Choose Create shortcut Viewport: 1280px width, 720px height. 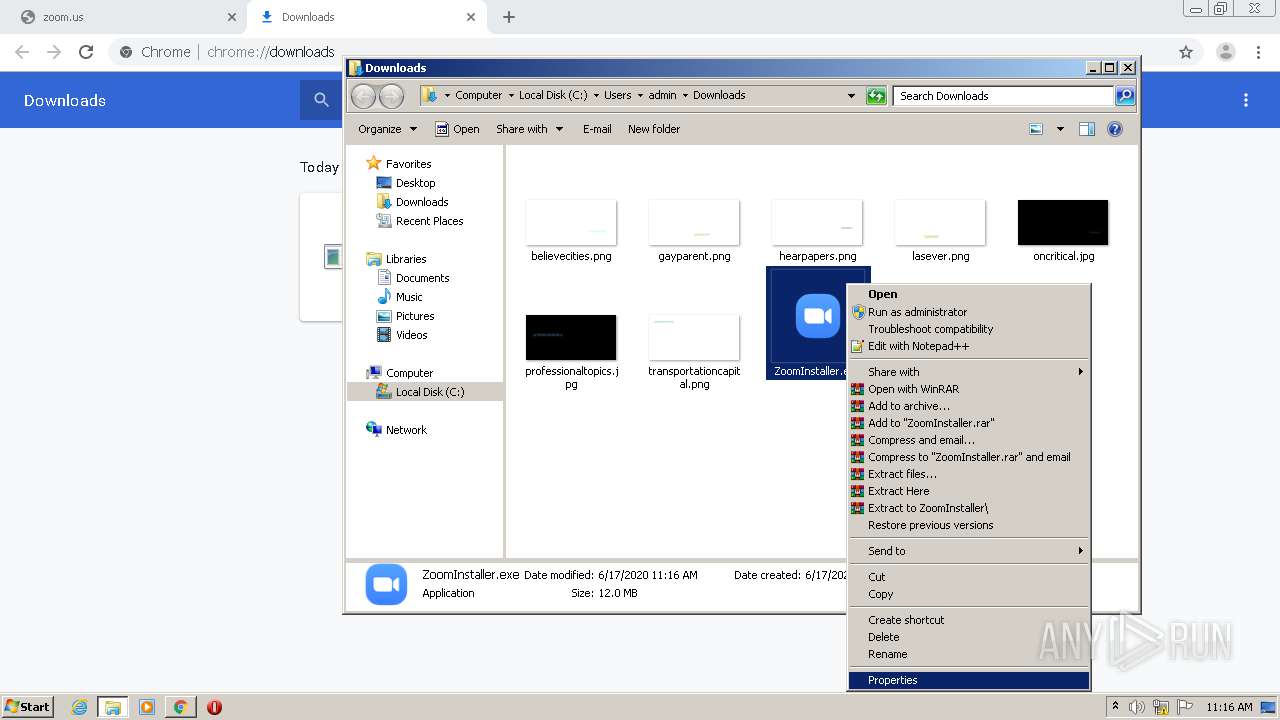pos(969,620)
